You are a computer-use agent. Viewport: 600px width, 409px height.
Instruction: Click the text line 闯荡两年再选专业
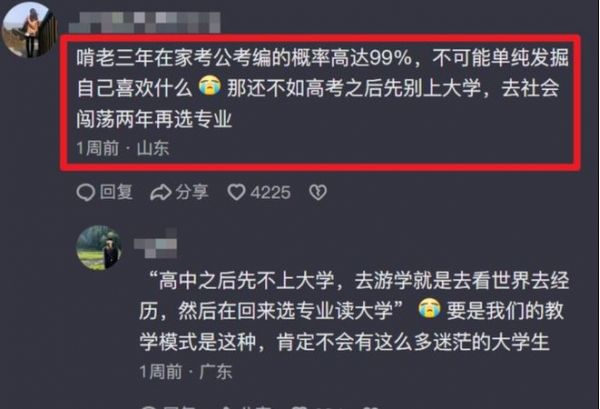(x=154, y=119)
